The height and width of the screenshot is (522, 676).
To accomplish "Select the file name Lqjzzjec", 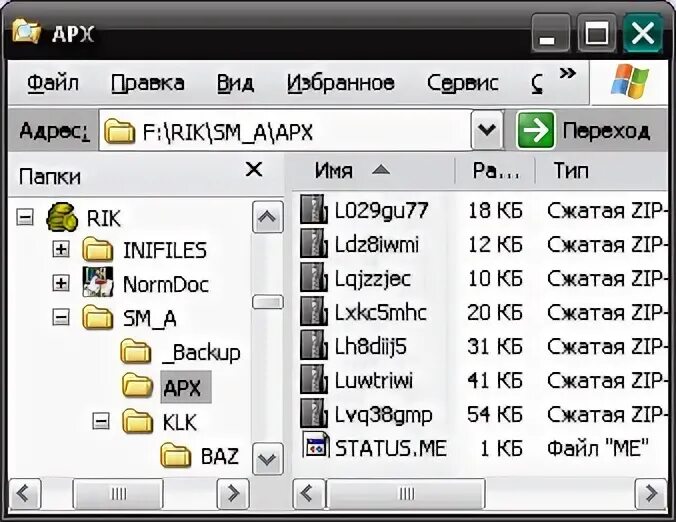I will click(373, 279).
